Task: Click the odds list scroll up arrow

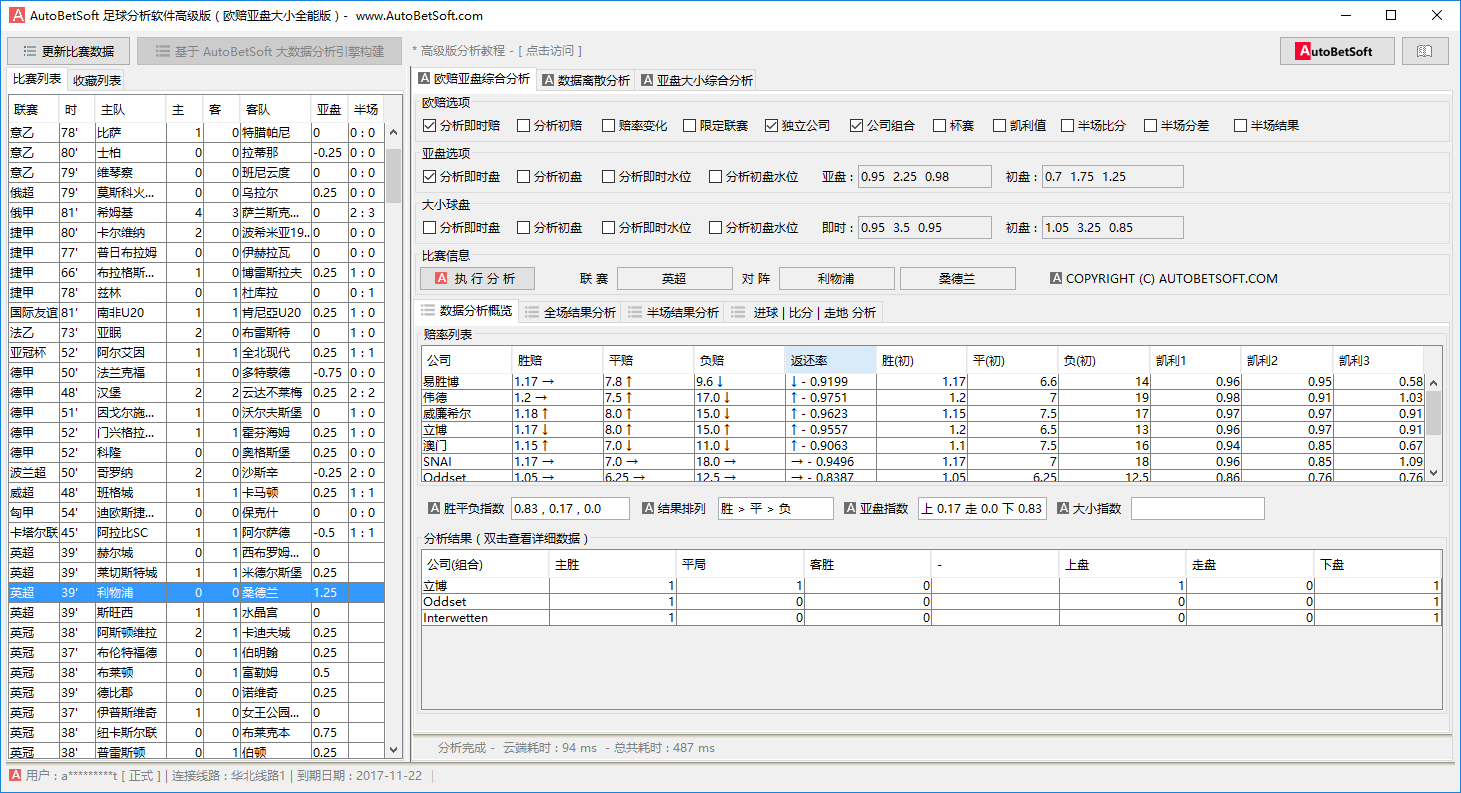Action: (x=1433, y=383)
